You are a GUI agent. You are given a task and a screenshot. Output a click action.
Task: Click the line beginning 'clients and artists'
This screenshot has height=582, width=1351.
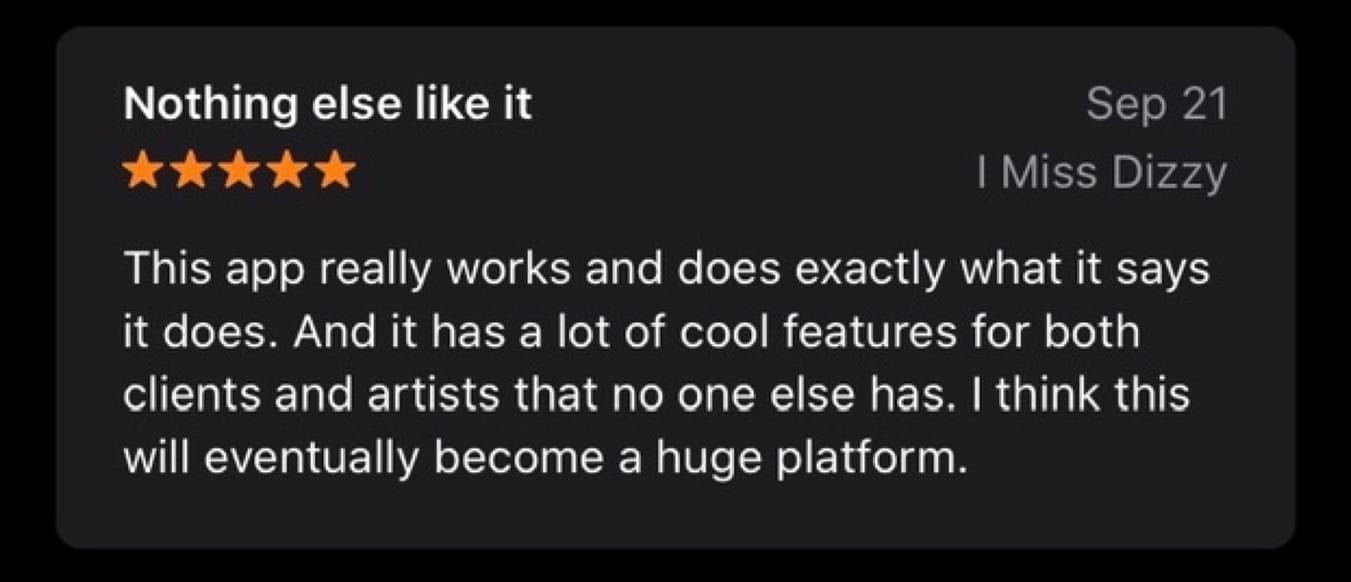pyautogui.click(x=657, y=395)
